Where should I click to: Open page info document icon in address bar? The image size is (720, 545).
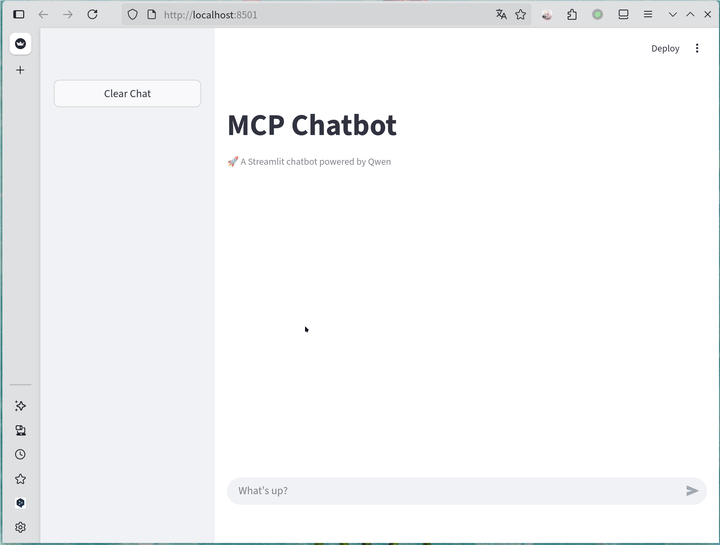tap(152, 15)
